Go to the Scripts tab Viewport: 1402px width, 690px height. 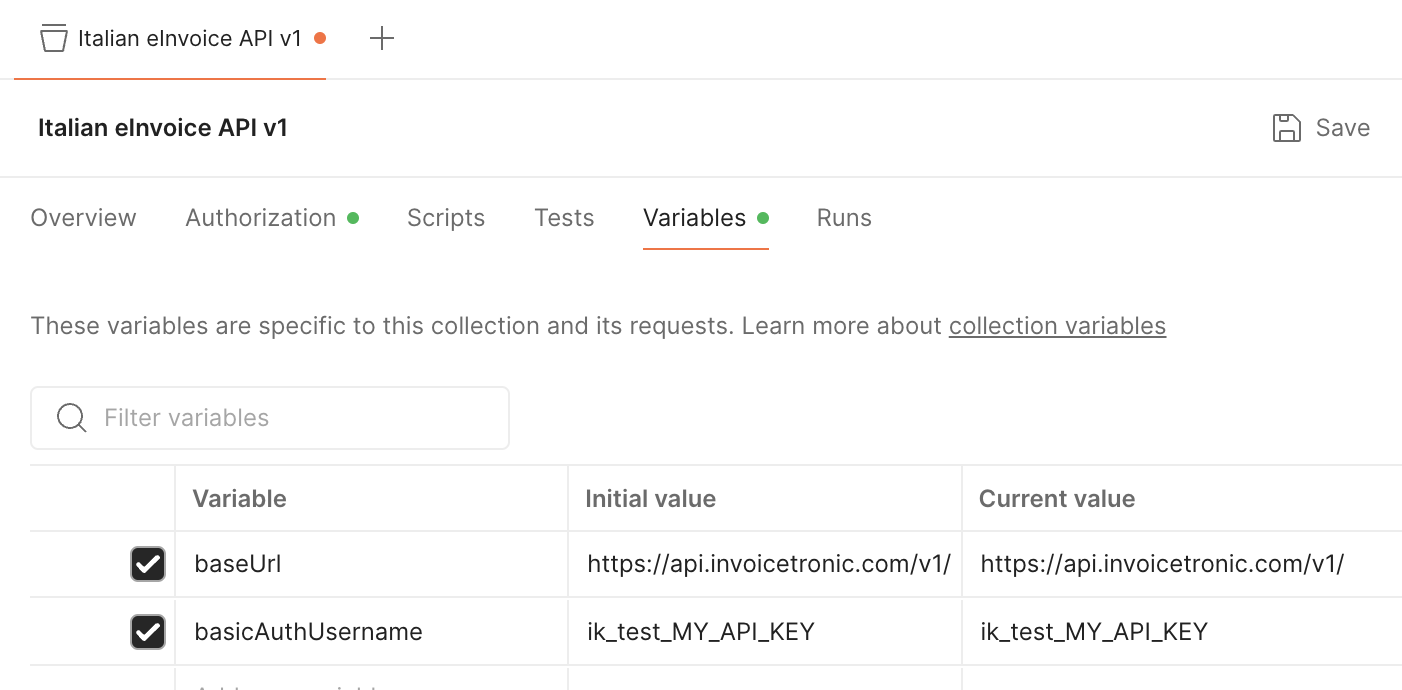pos(446,218)
